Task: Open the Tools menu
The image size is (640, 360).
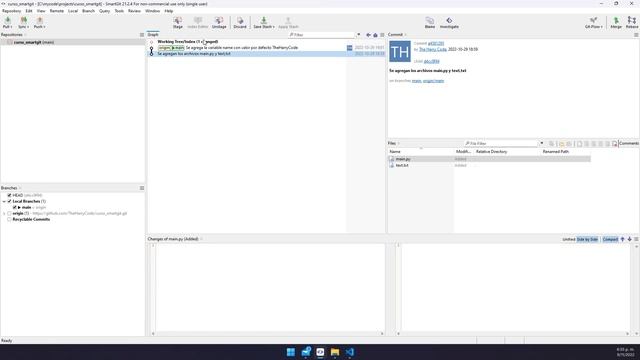Action: 119,11
